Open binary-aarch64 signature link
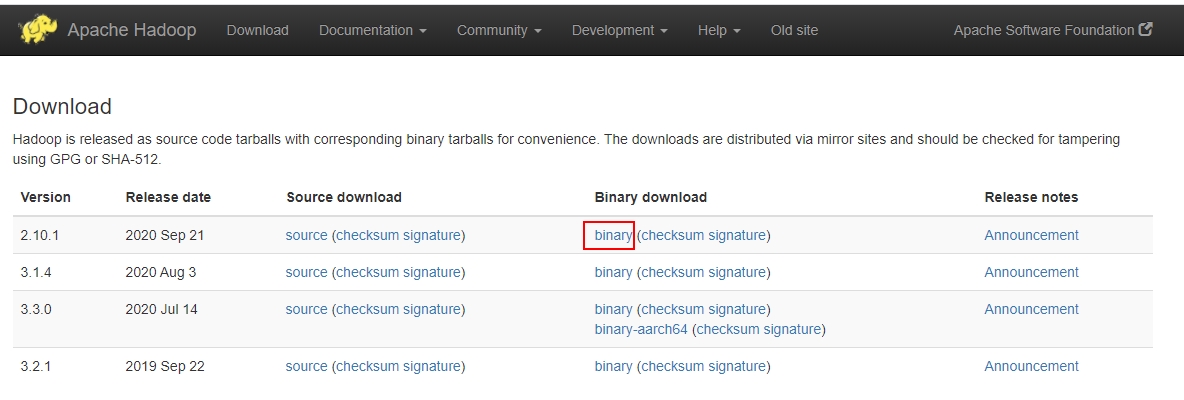This screenshot has width=1184, height=400. 792,329
